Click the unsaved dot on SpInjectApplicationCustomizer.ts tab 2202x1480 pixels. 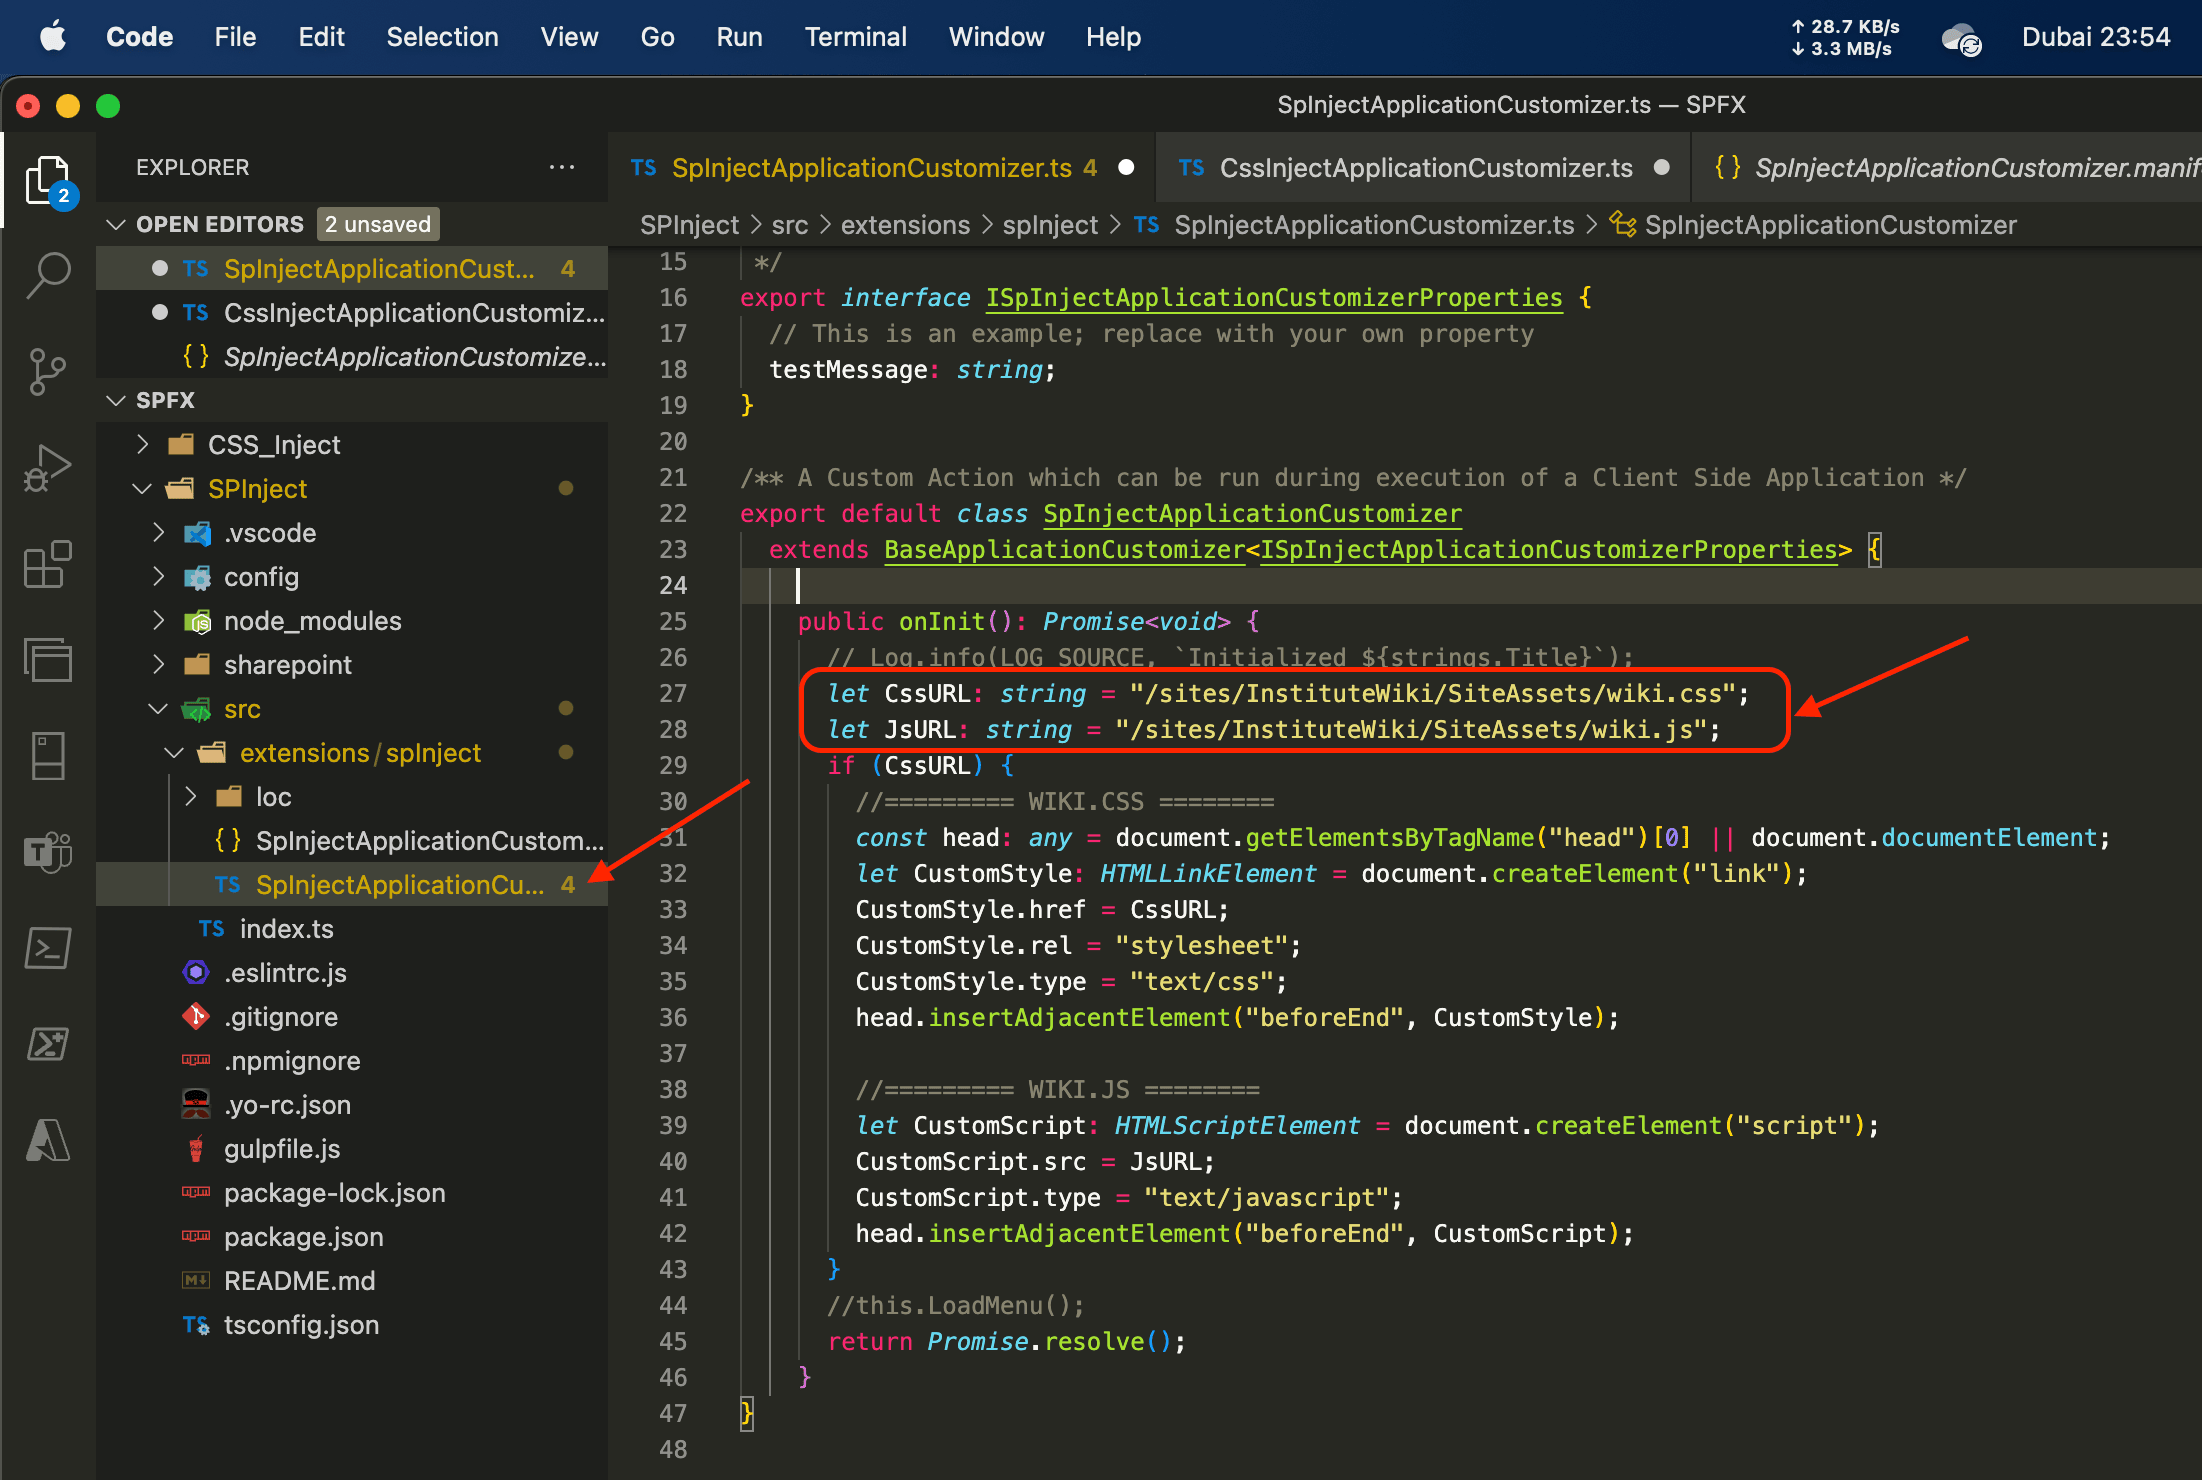click(x=1126, y=168)
